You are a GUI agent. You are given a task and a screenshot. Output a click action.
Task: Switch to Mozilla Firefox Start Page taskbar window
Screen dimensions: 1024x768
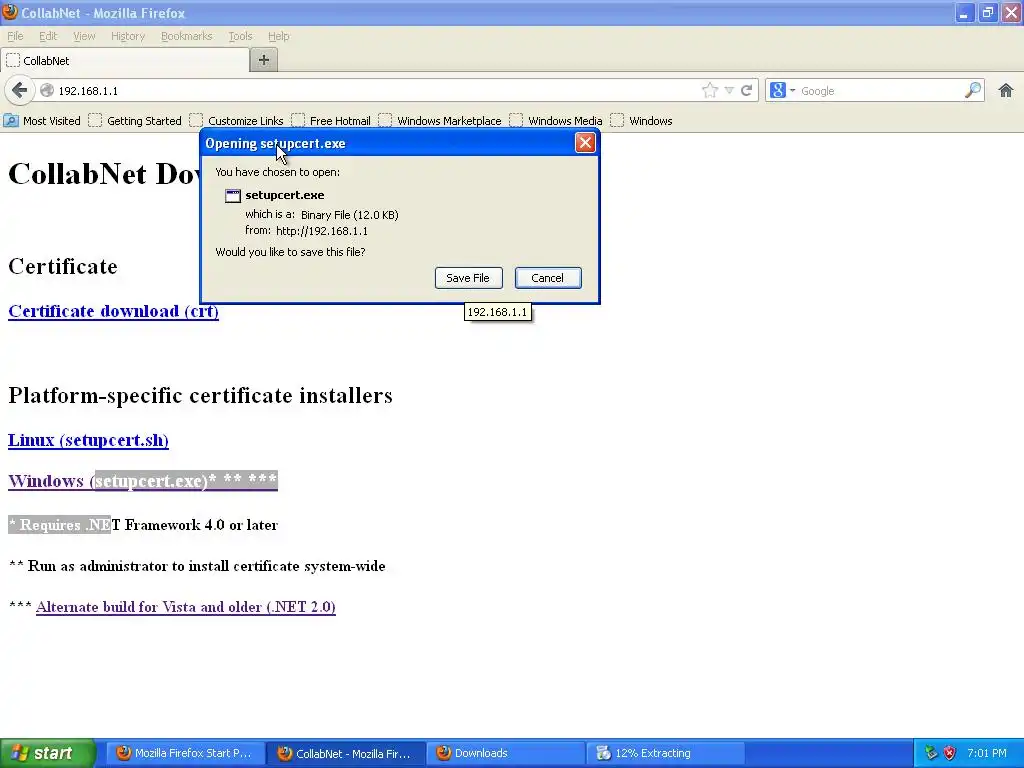185,753
